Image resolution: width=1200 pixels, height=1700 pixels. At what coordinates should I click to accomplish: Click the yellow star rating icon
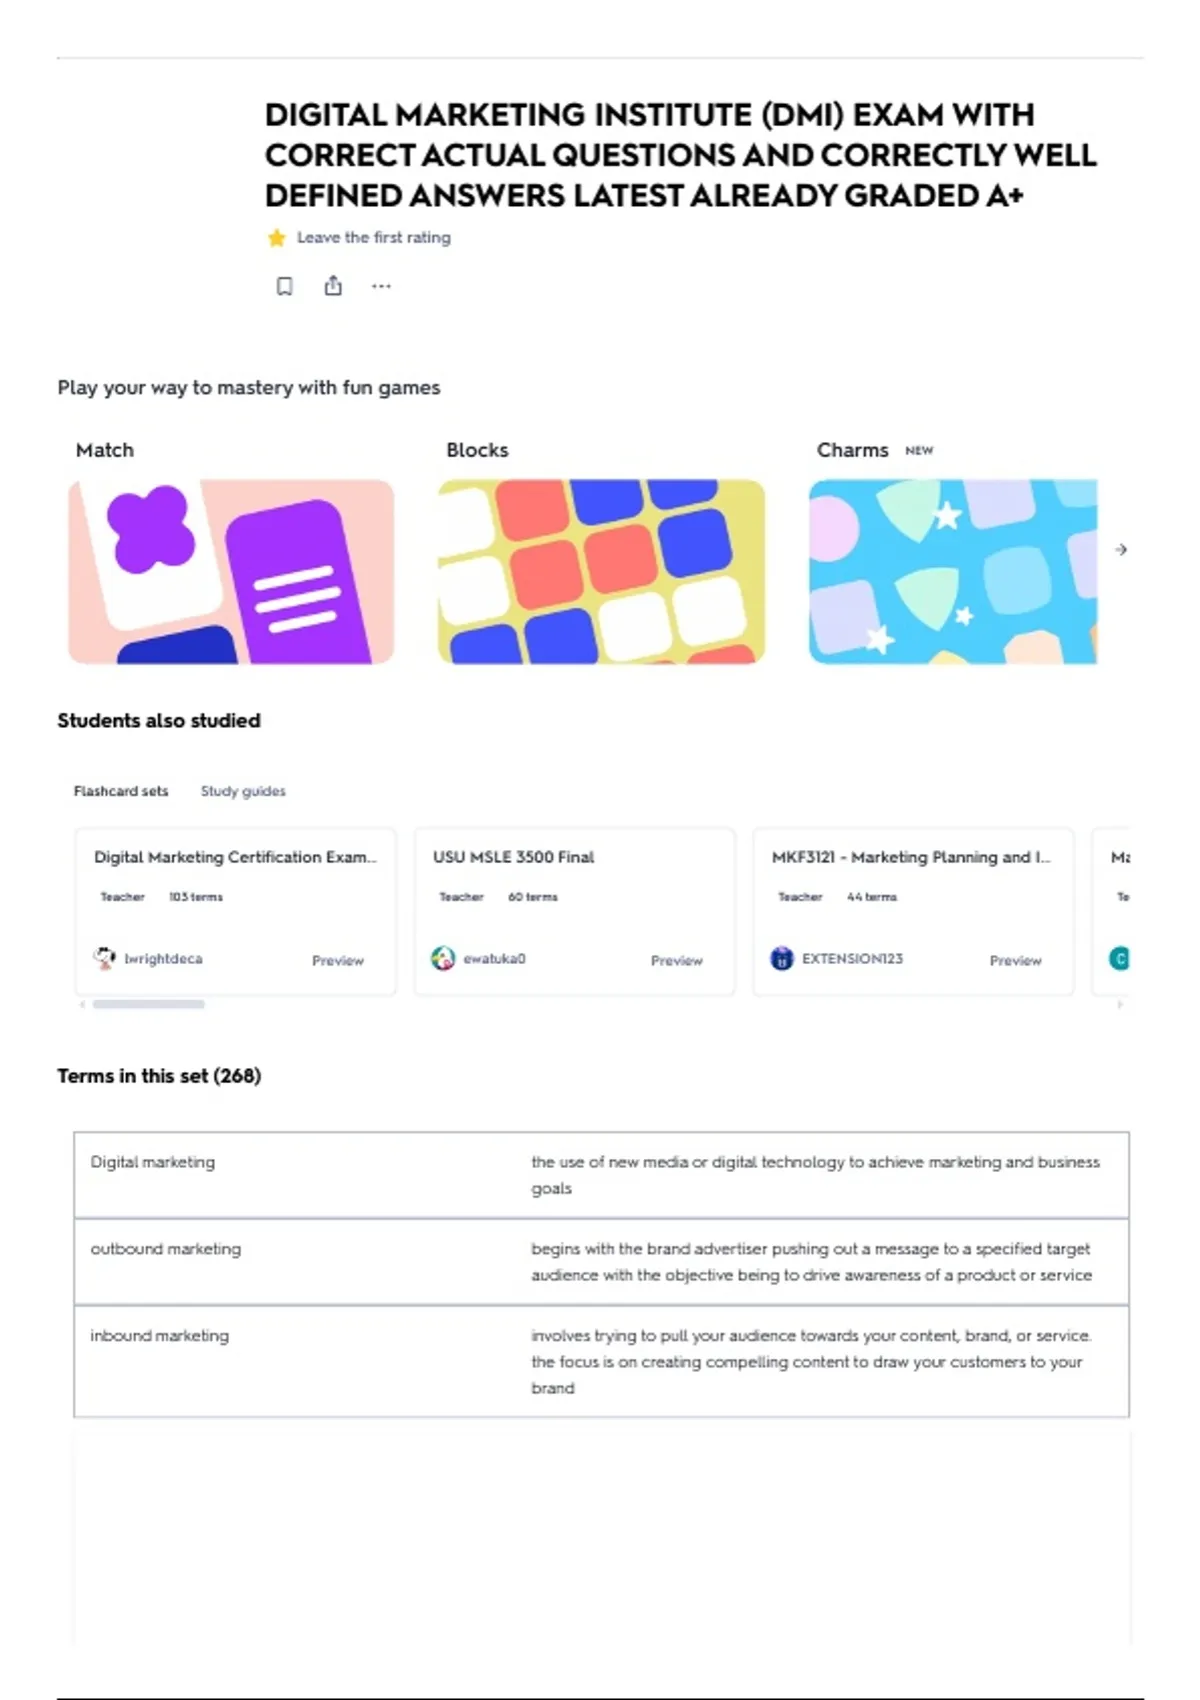coord(277,238)
